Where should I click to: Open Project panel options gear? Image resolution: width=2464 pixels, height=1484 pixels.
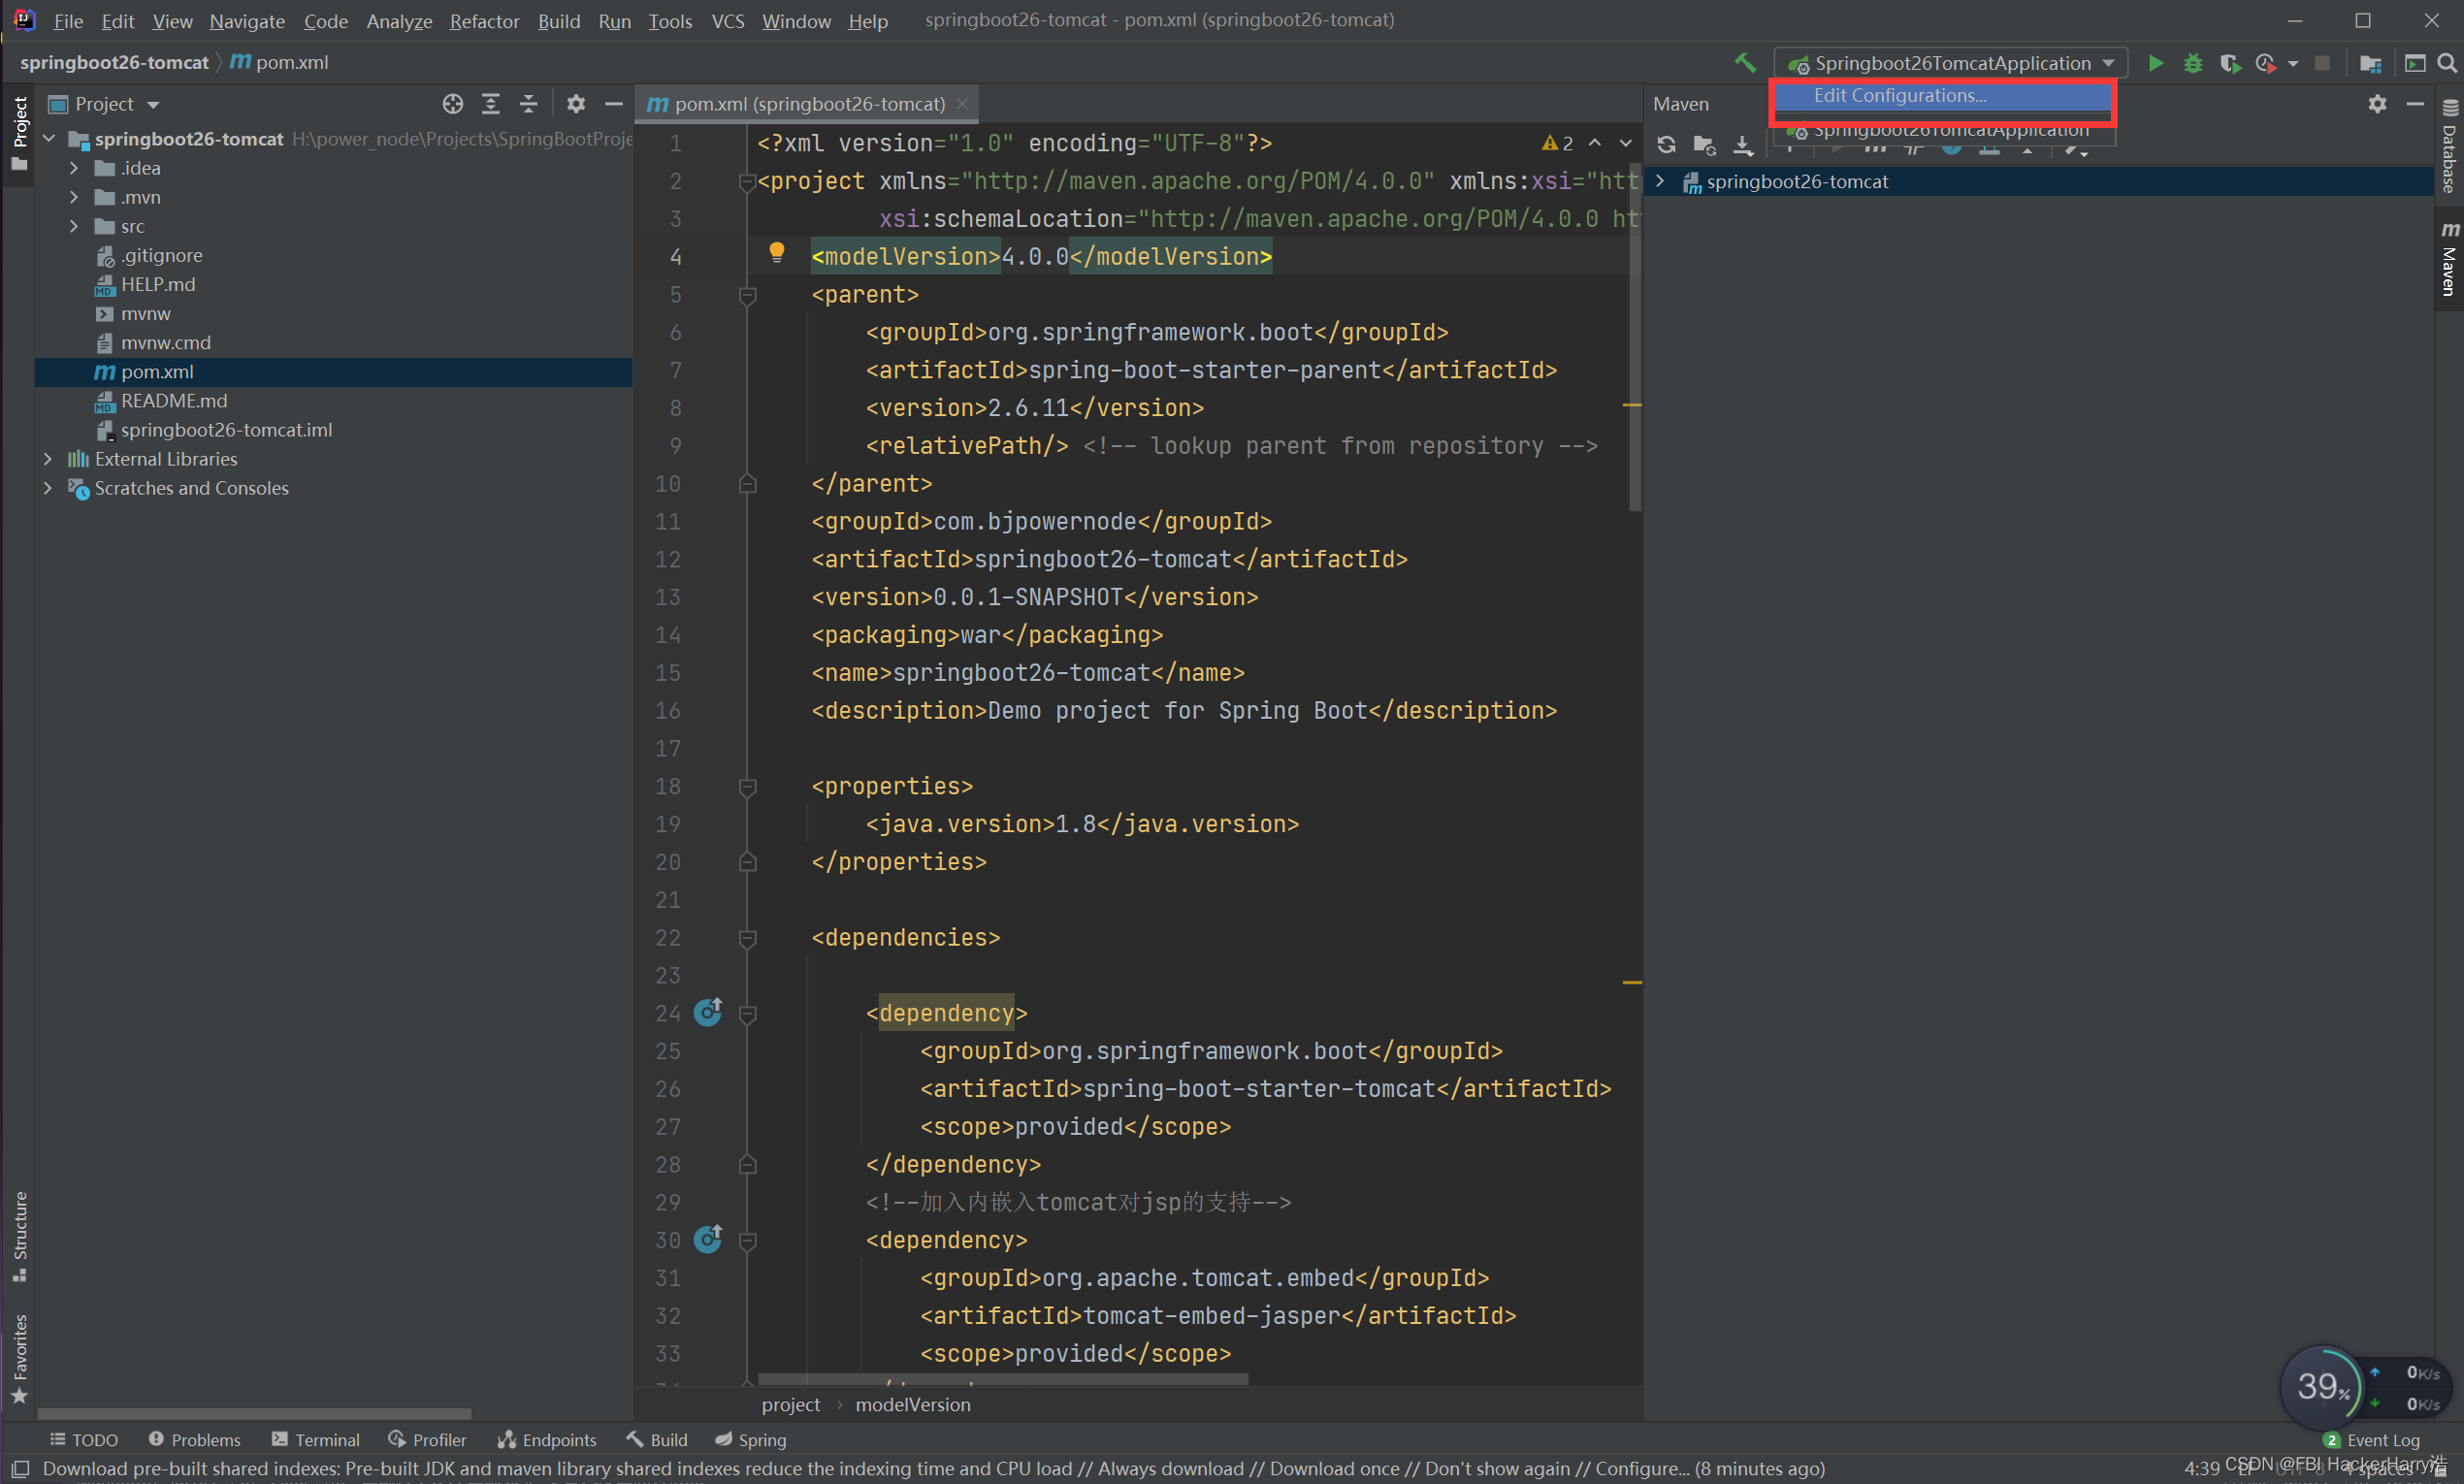tap(576, 104)
